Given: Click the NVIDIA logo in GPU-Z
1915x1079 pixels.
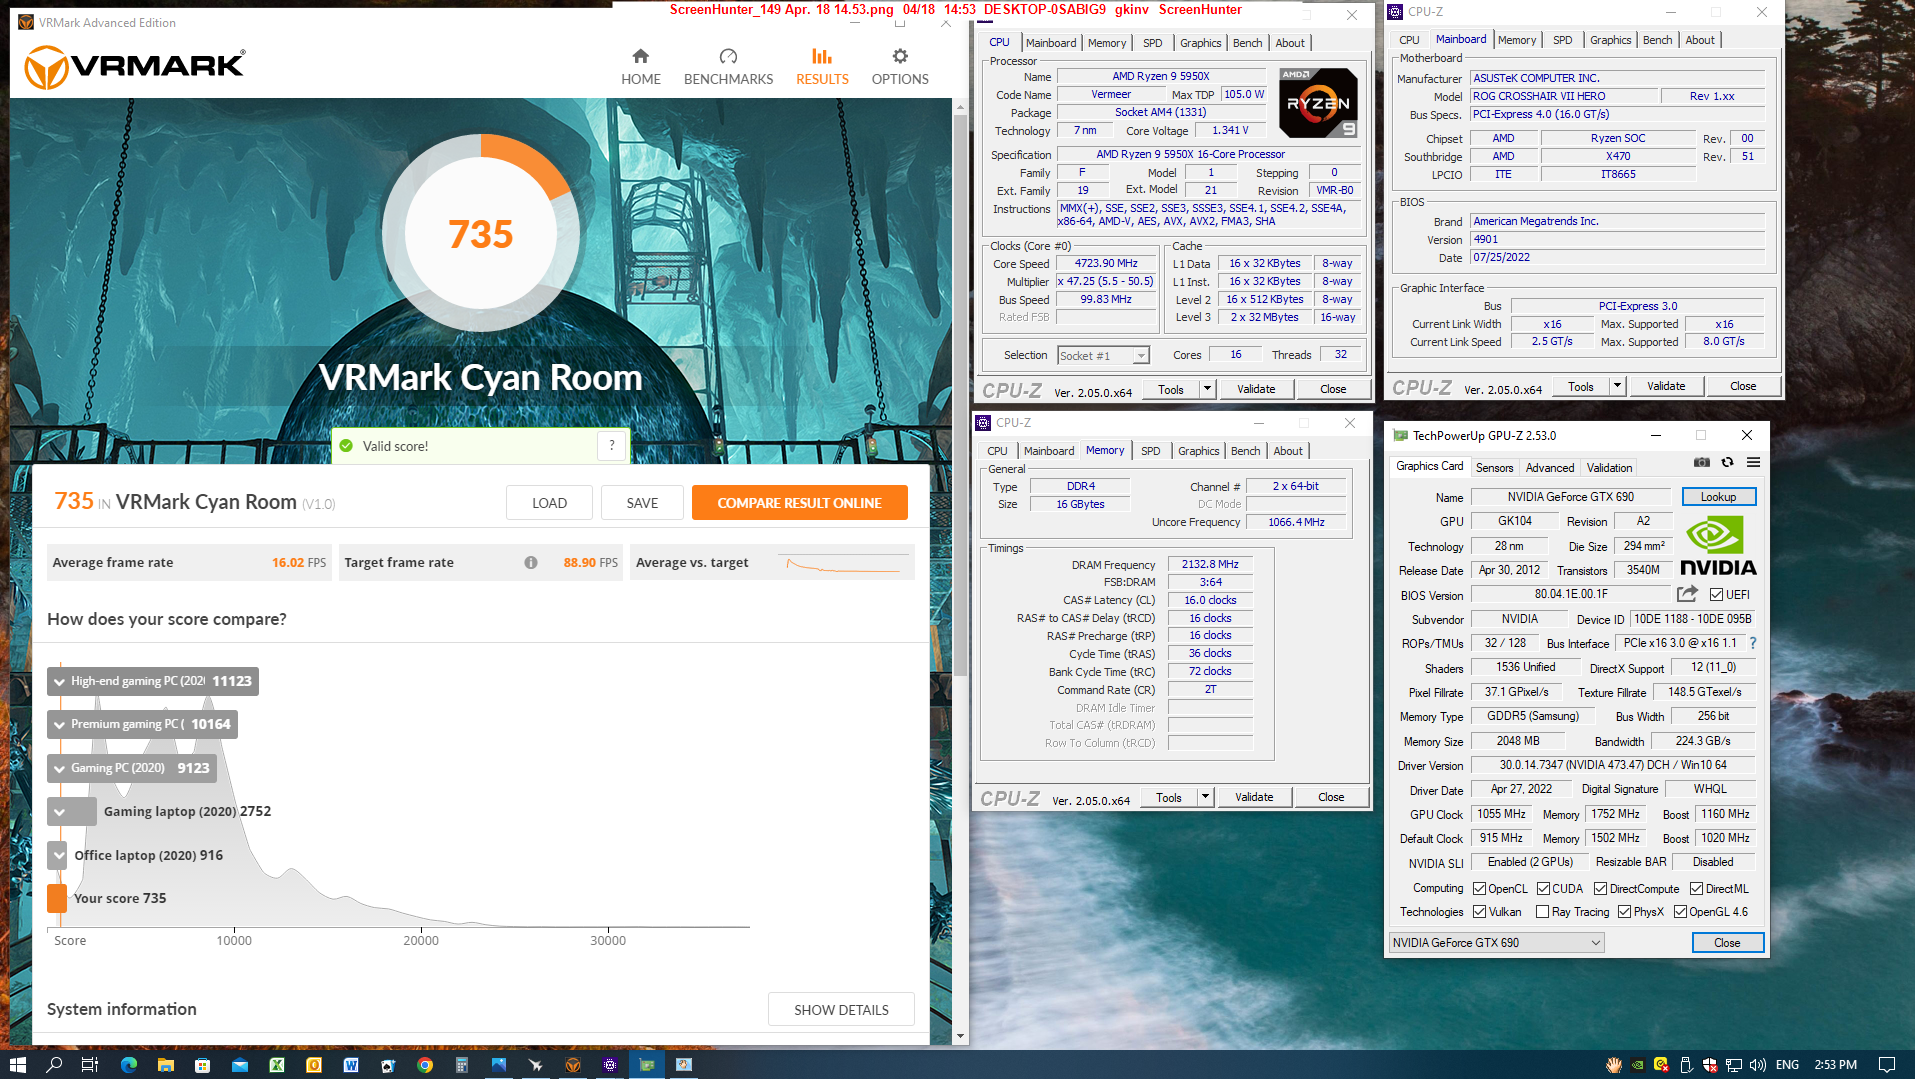Looking at the screenshot, I should [x=1717, y=546].
